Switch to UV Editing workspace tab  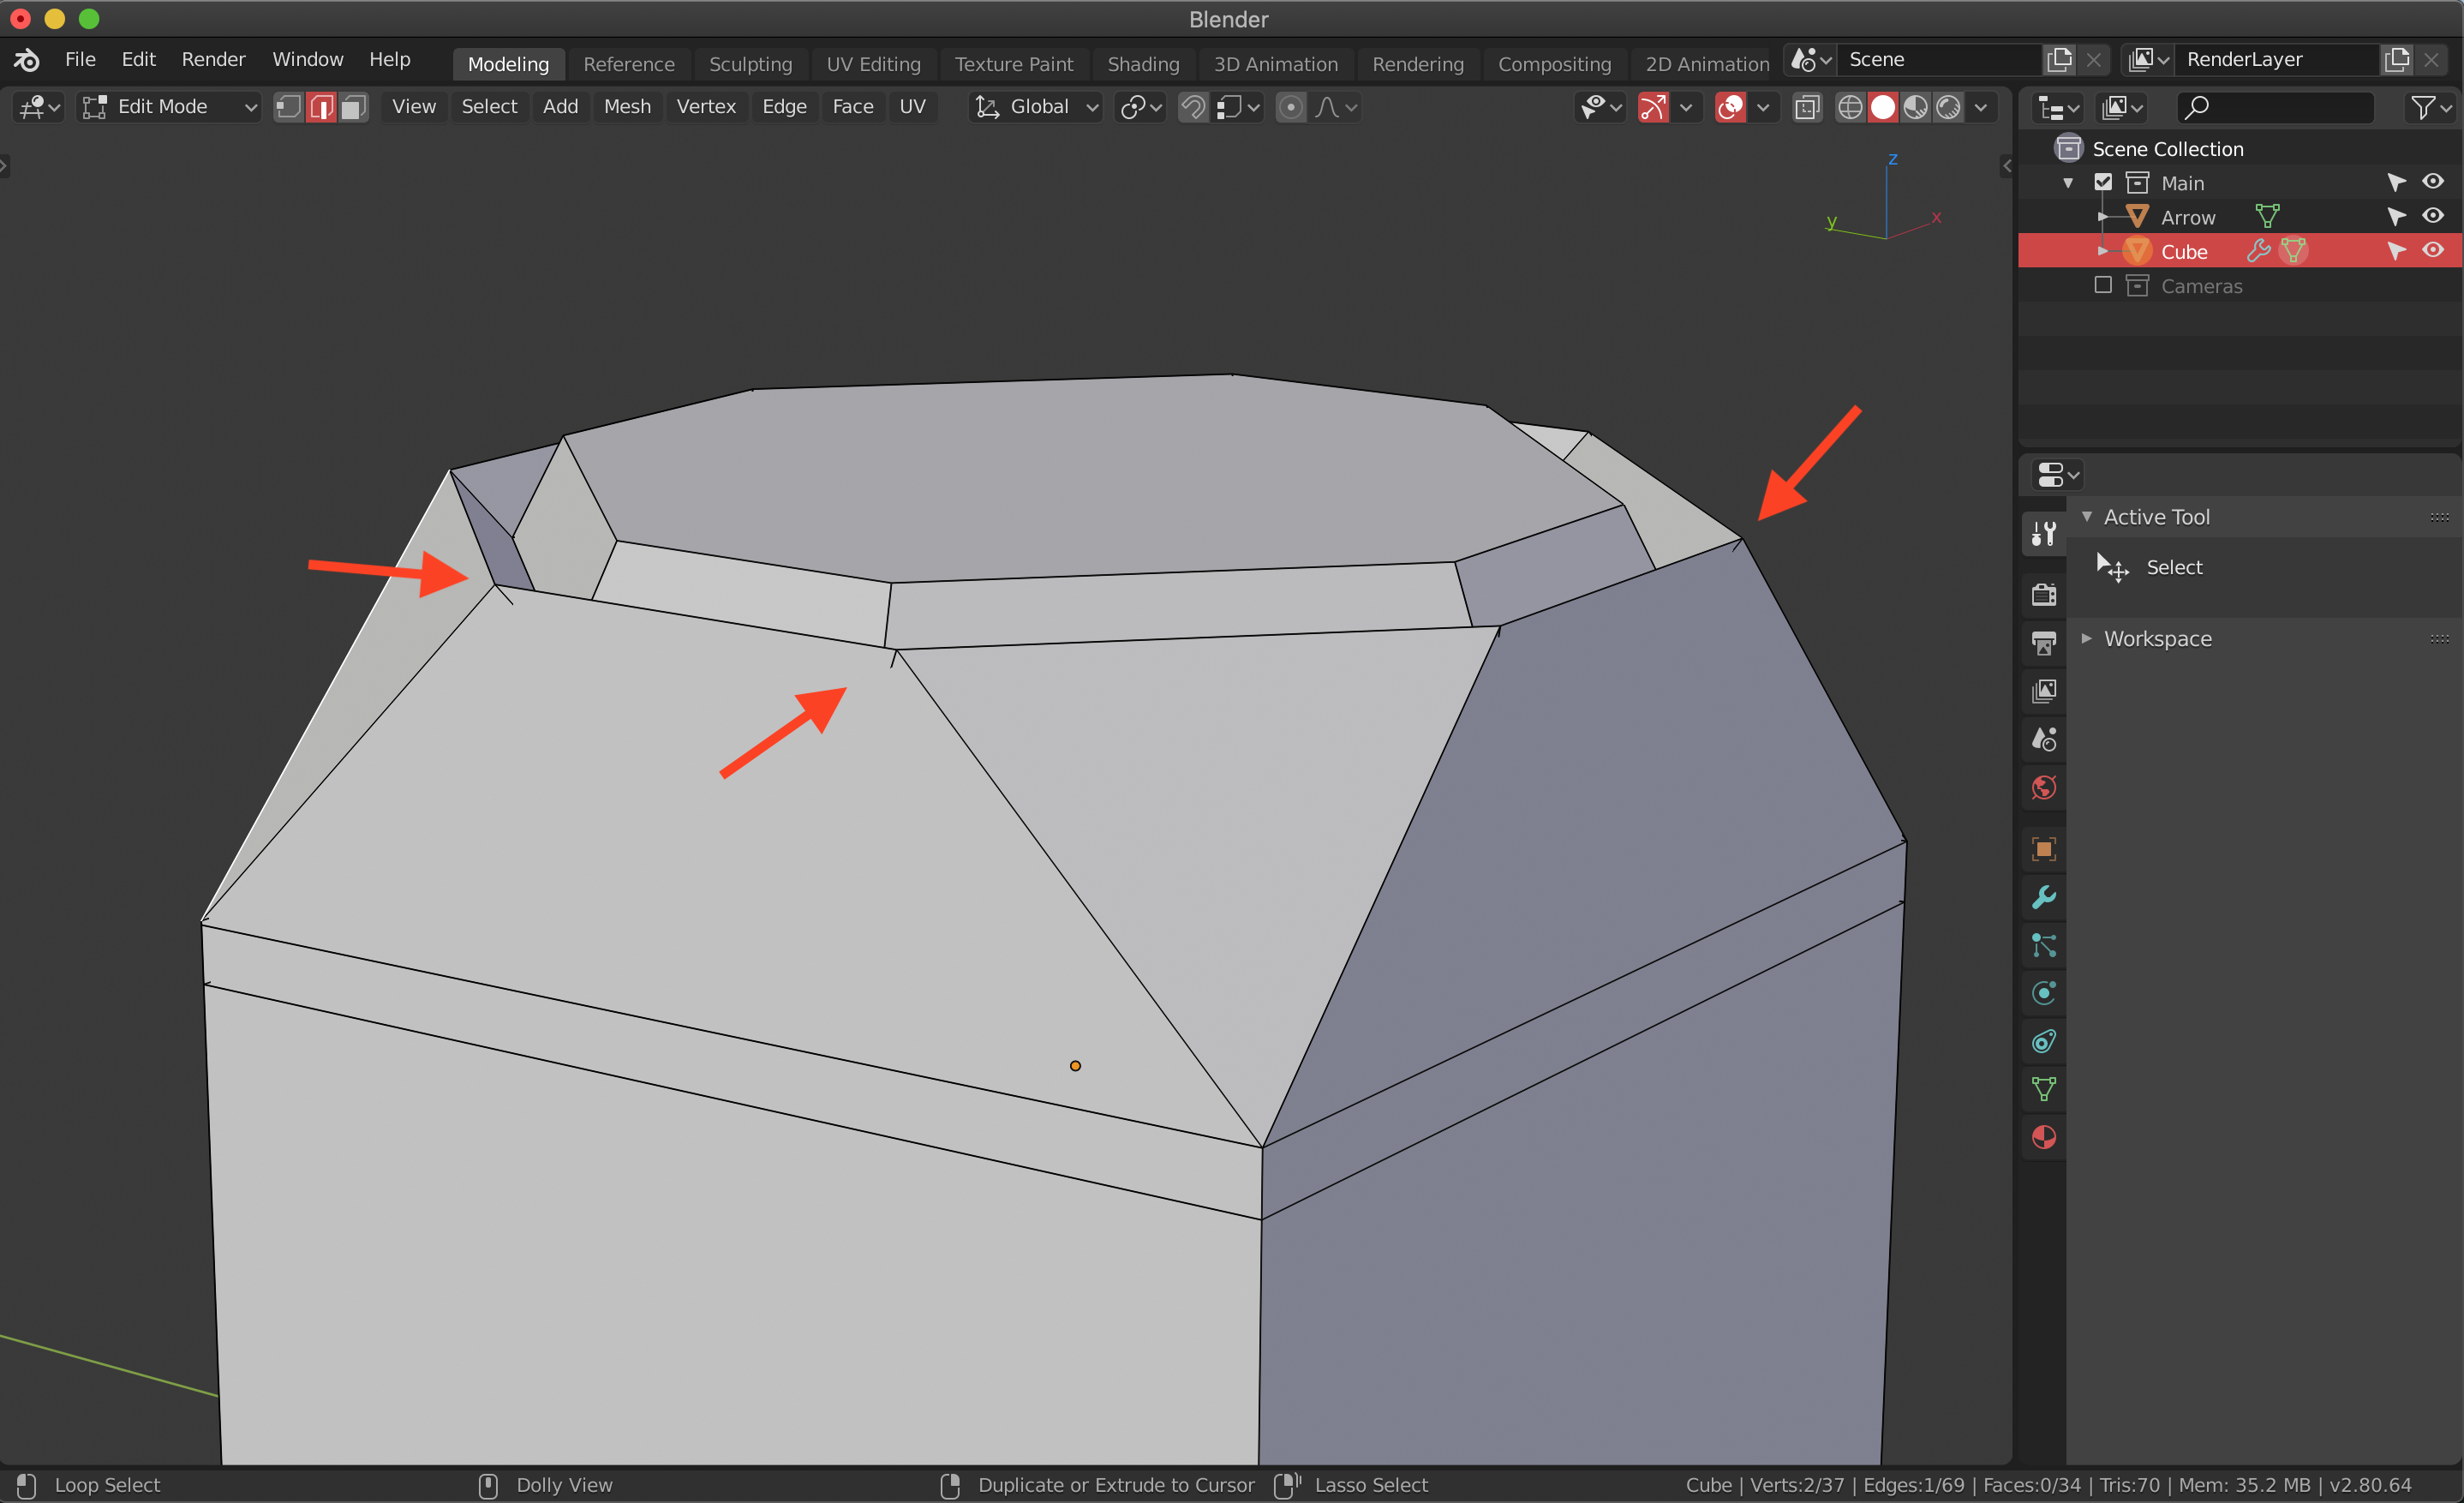(873, 64)
